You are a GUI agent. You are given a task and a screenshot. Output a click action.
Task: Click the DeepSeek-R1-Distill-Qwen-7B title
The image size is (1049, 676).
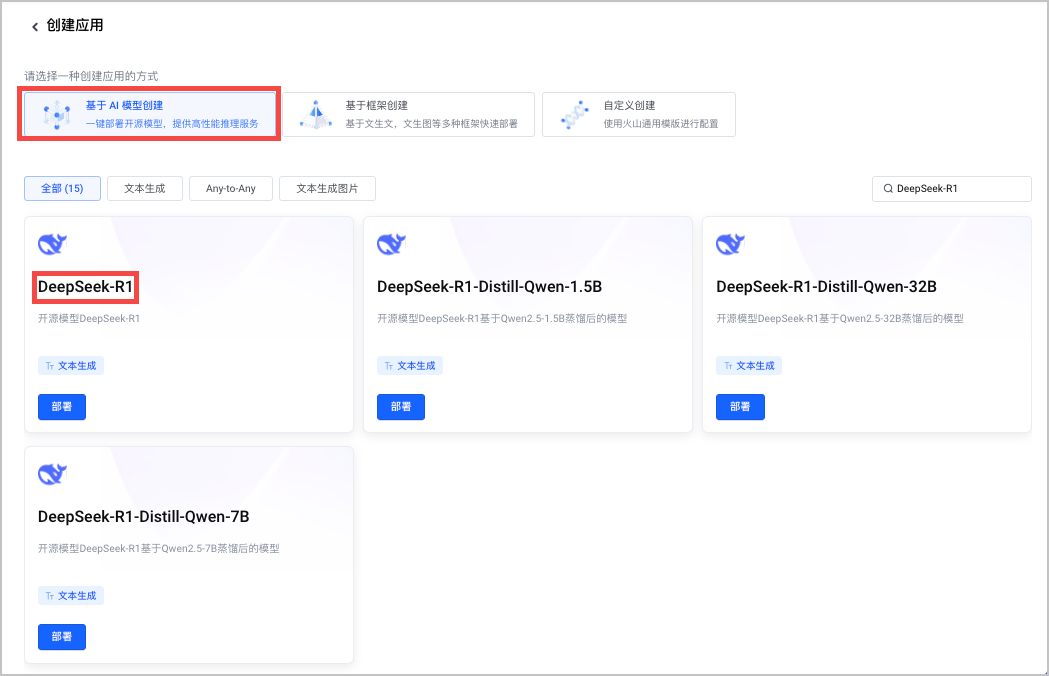144,517
